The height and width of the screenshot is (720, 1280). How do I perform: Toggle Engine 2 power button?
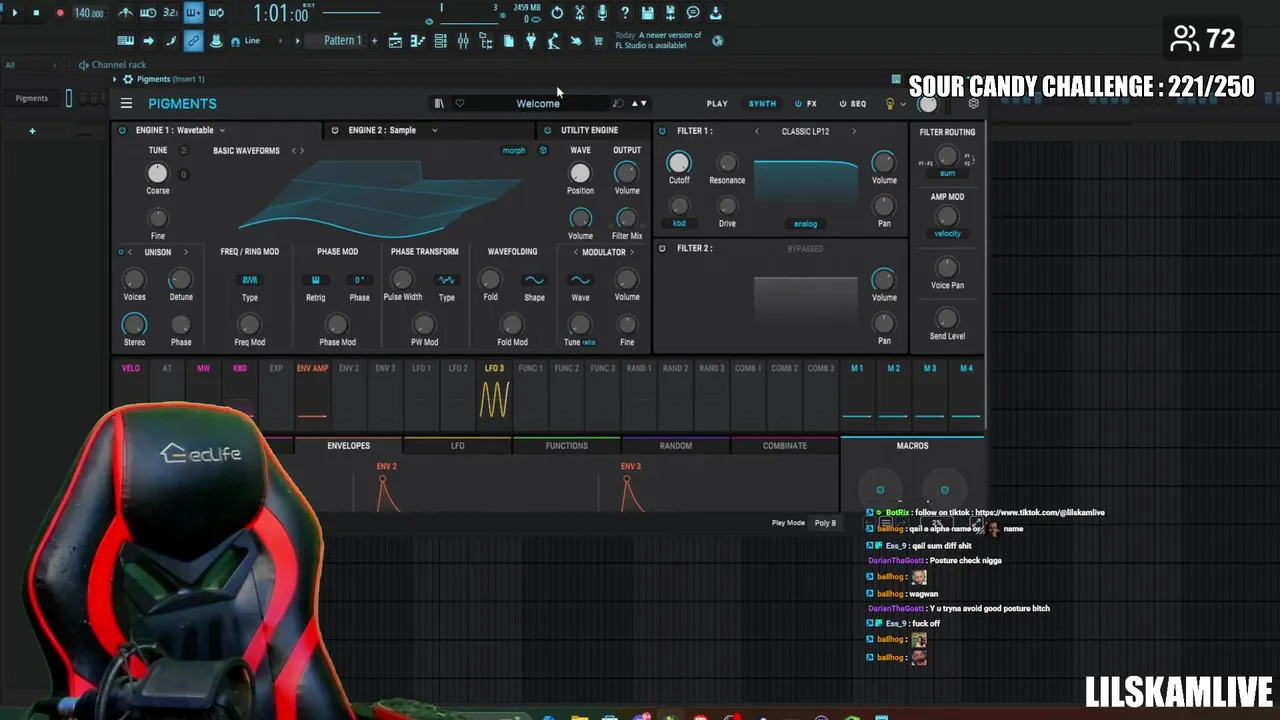point(335,130)
